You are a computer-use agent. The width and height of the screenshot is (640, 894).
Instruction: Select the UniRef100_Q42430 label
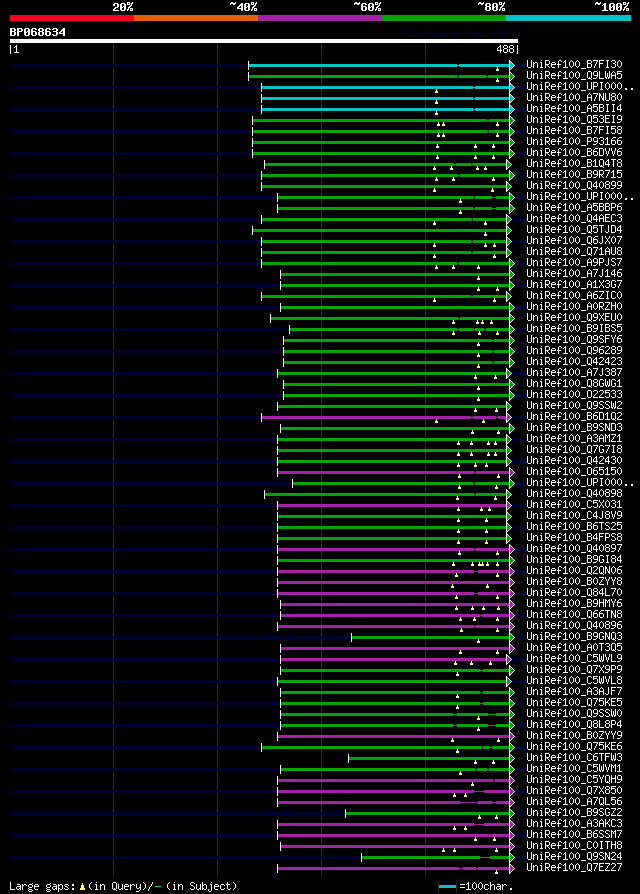[574, 461]
